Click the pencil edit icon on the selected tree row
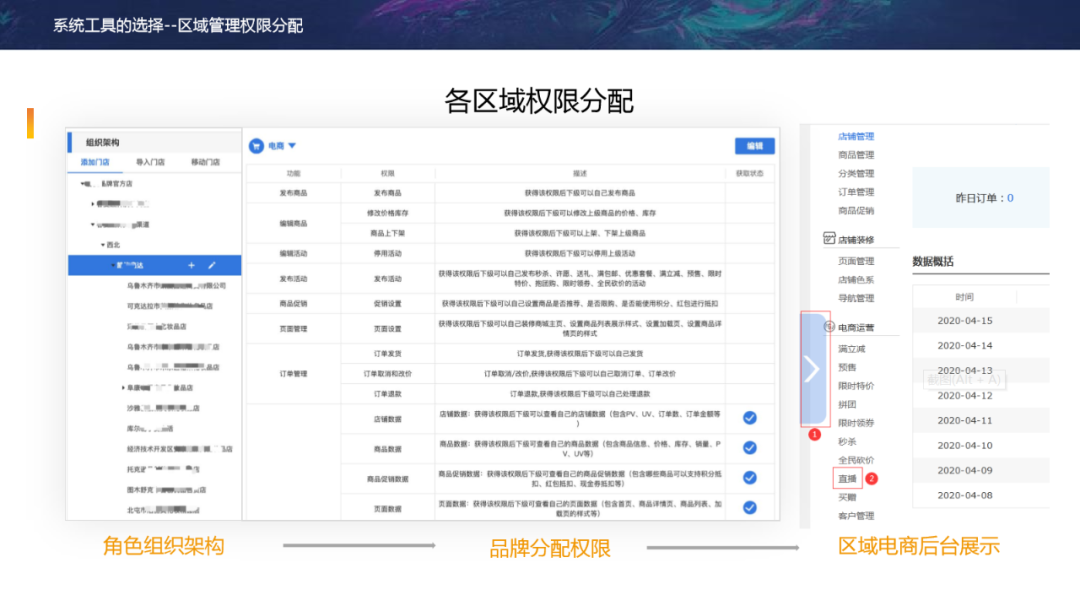1080x606 pixels. [212, 265]
